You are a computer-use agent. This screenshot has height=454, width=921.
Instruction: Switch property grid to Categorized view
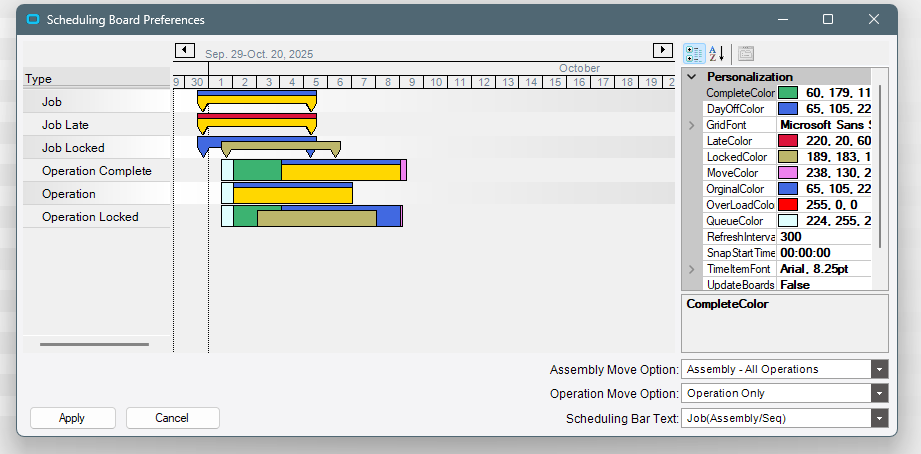pyautogui.click(x=694, y=53)
